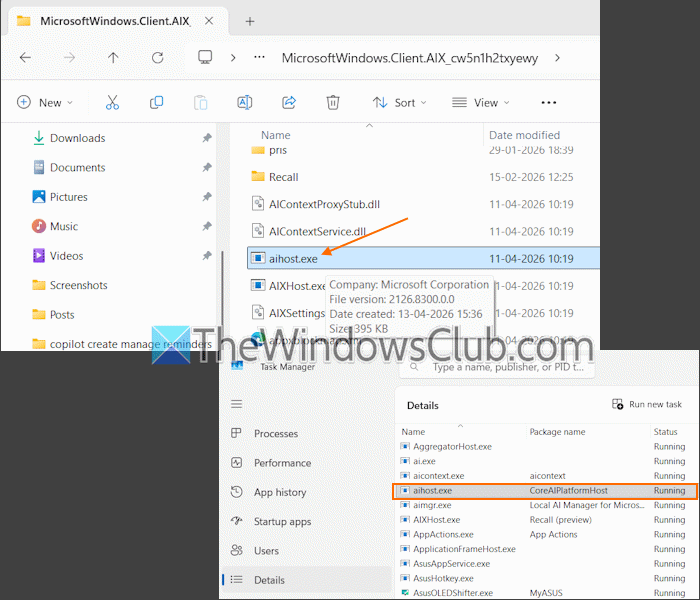This screenshot has height=600, width=700.
Task: Click the pin icon next to Videos
Action: pos(207,256)
